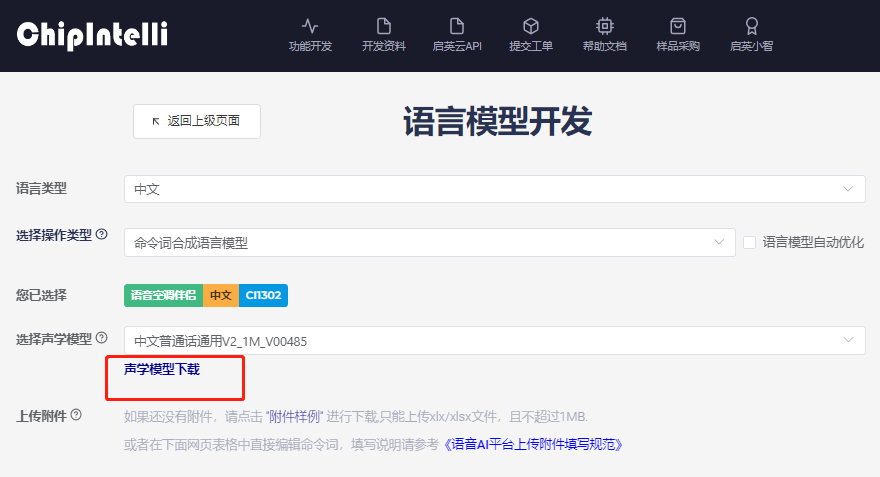Click help icon beside 上传附件
This screenshot has height=477, width=880.
76,415
